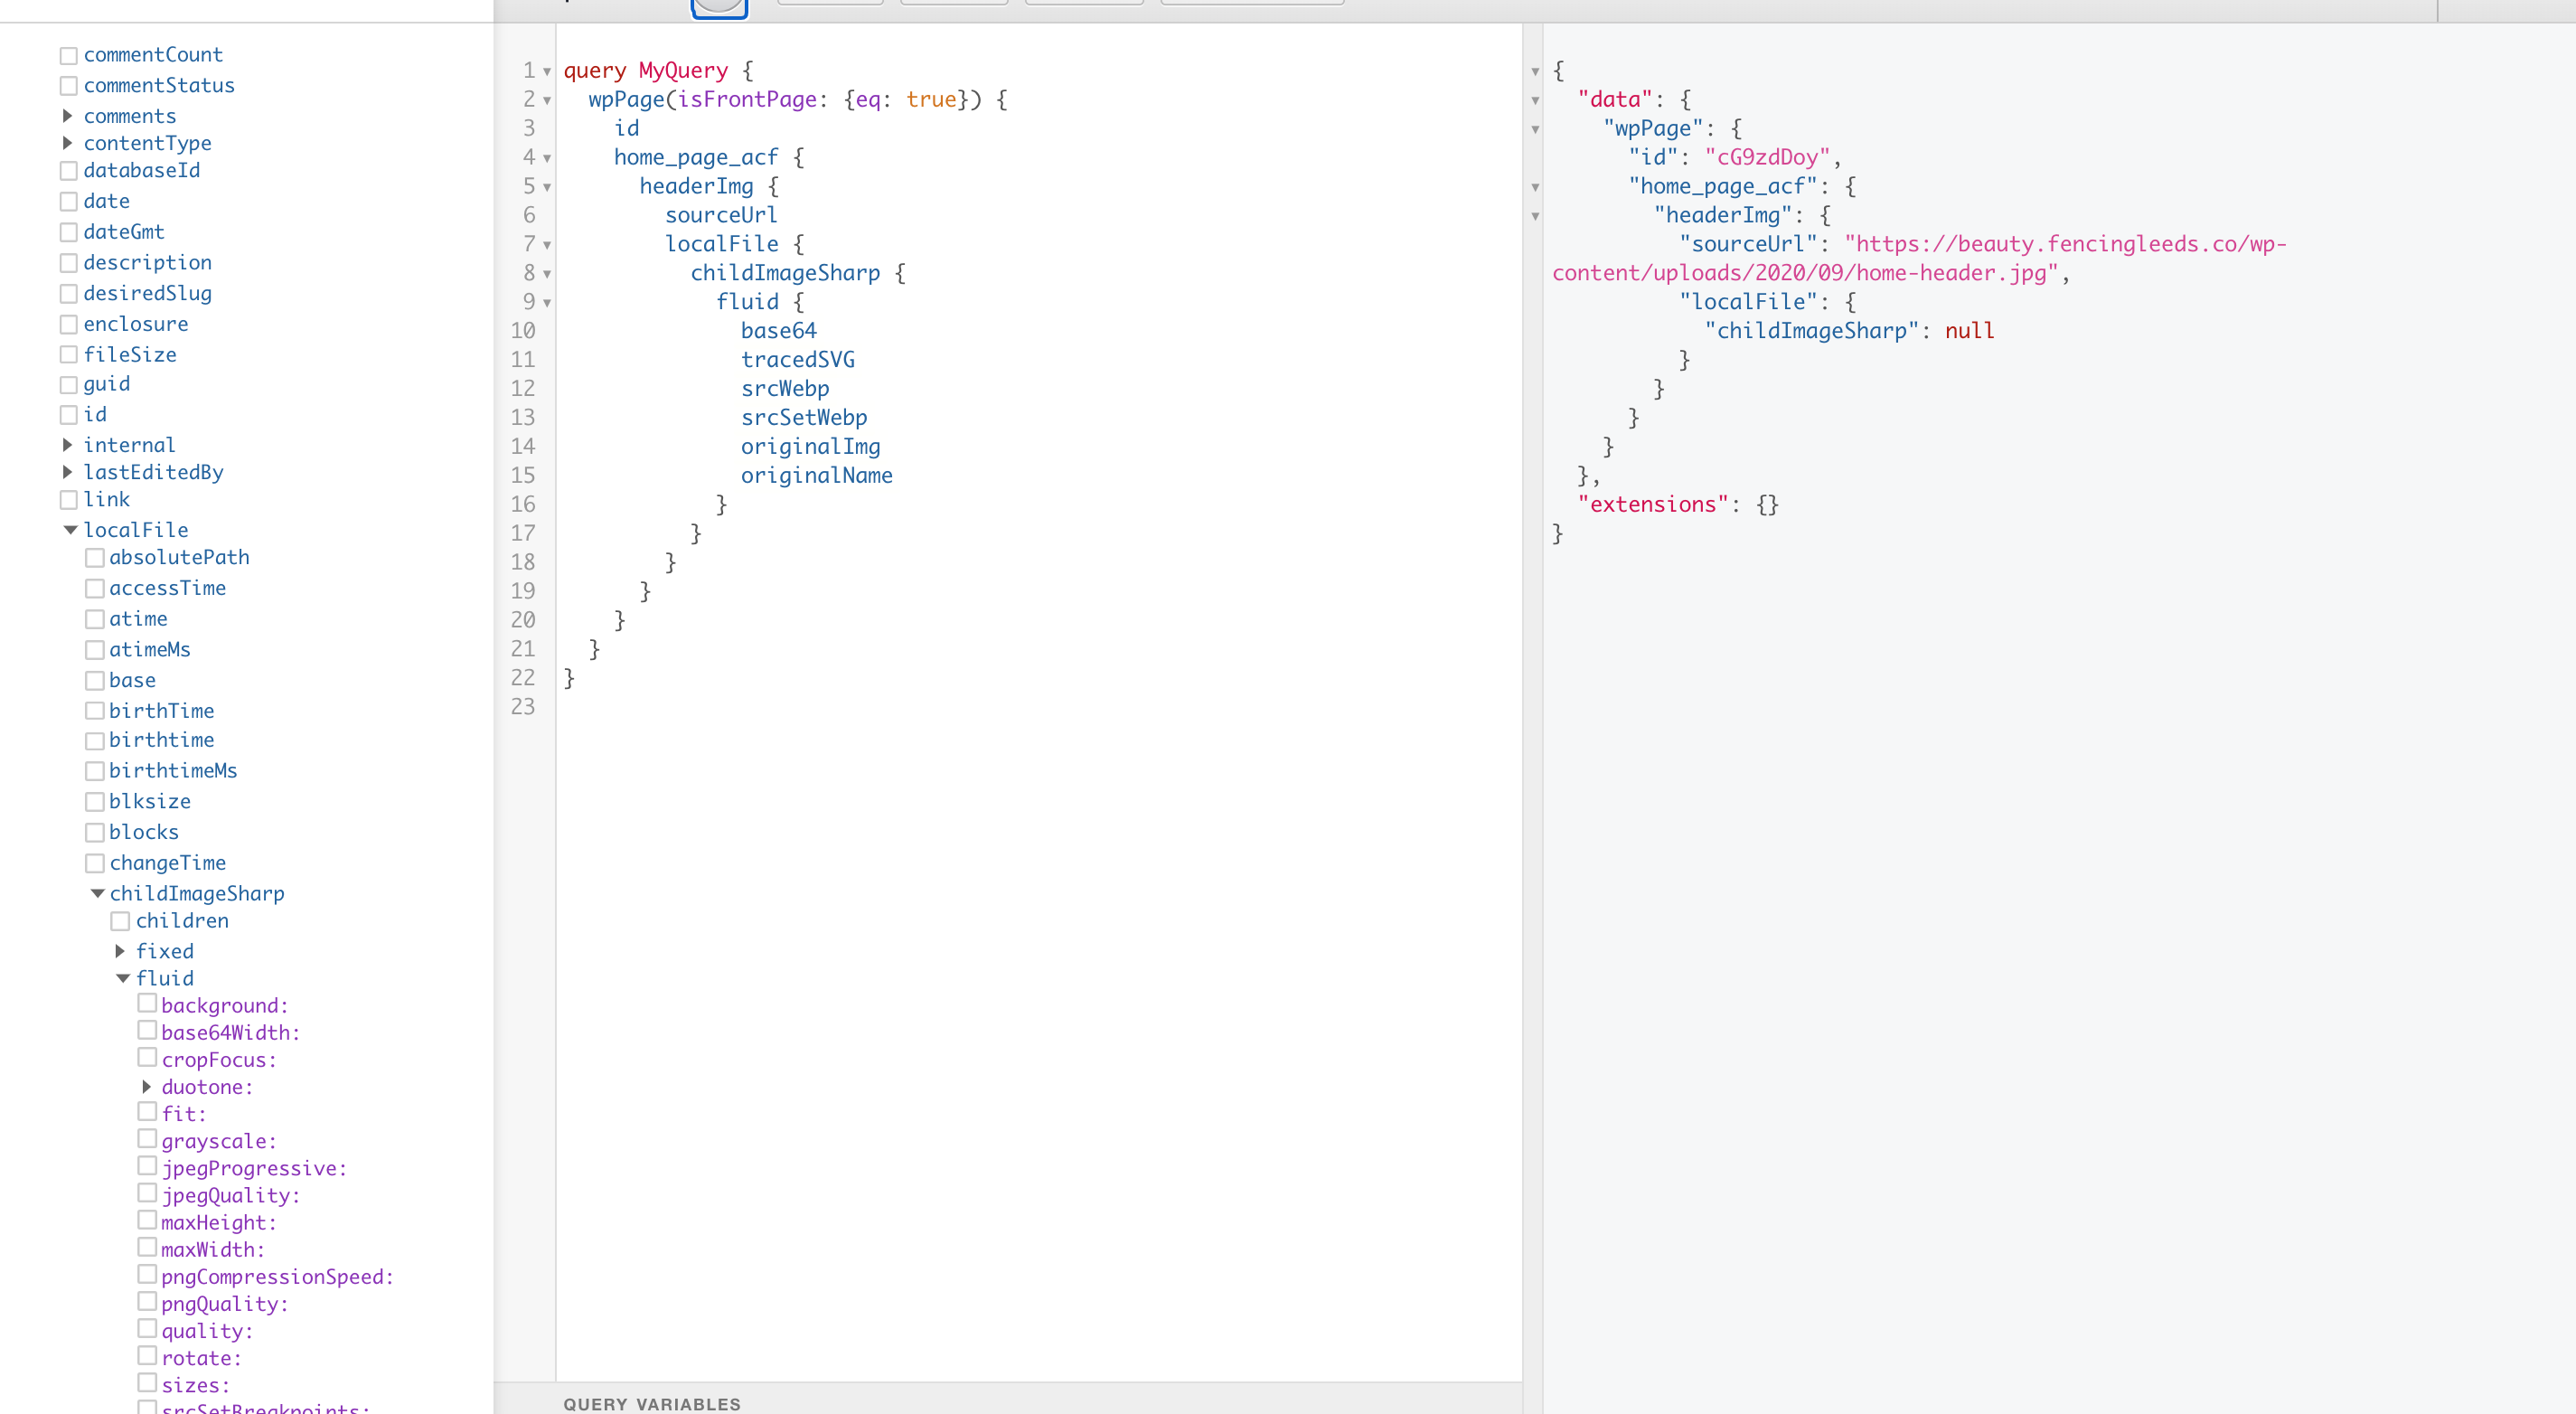
Task: Fold the headerImg block on line 5
Action: (x=547, y=188)
